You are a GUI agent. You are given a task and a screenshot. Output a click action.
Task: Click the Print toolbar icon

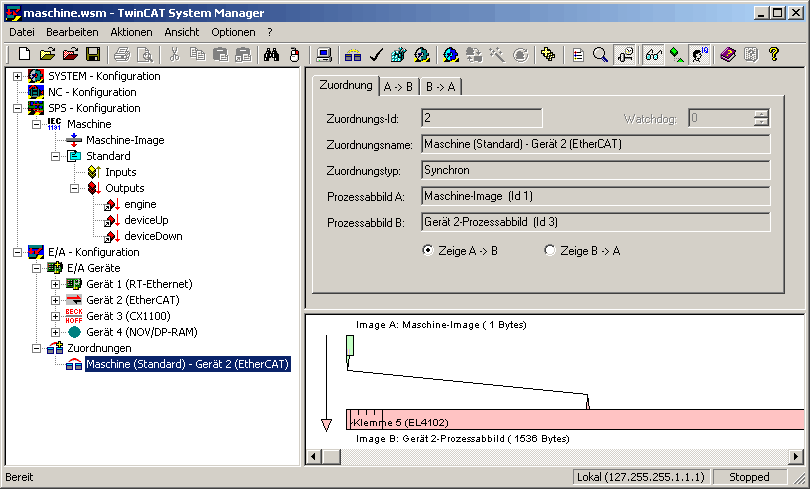click(x=122, y=54)
